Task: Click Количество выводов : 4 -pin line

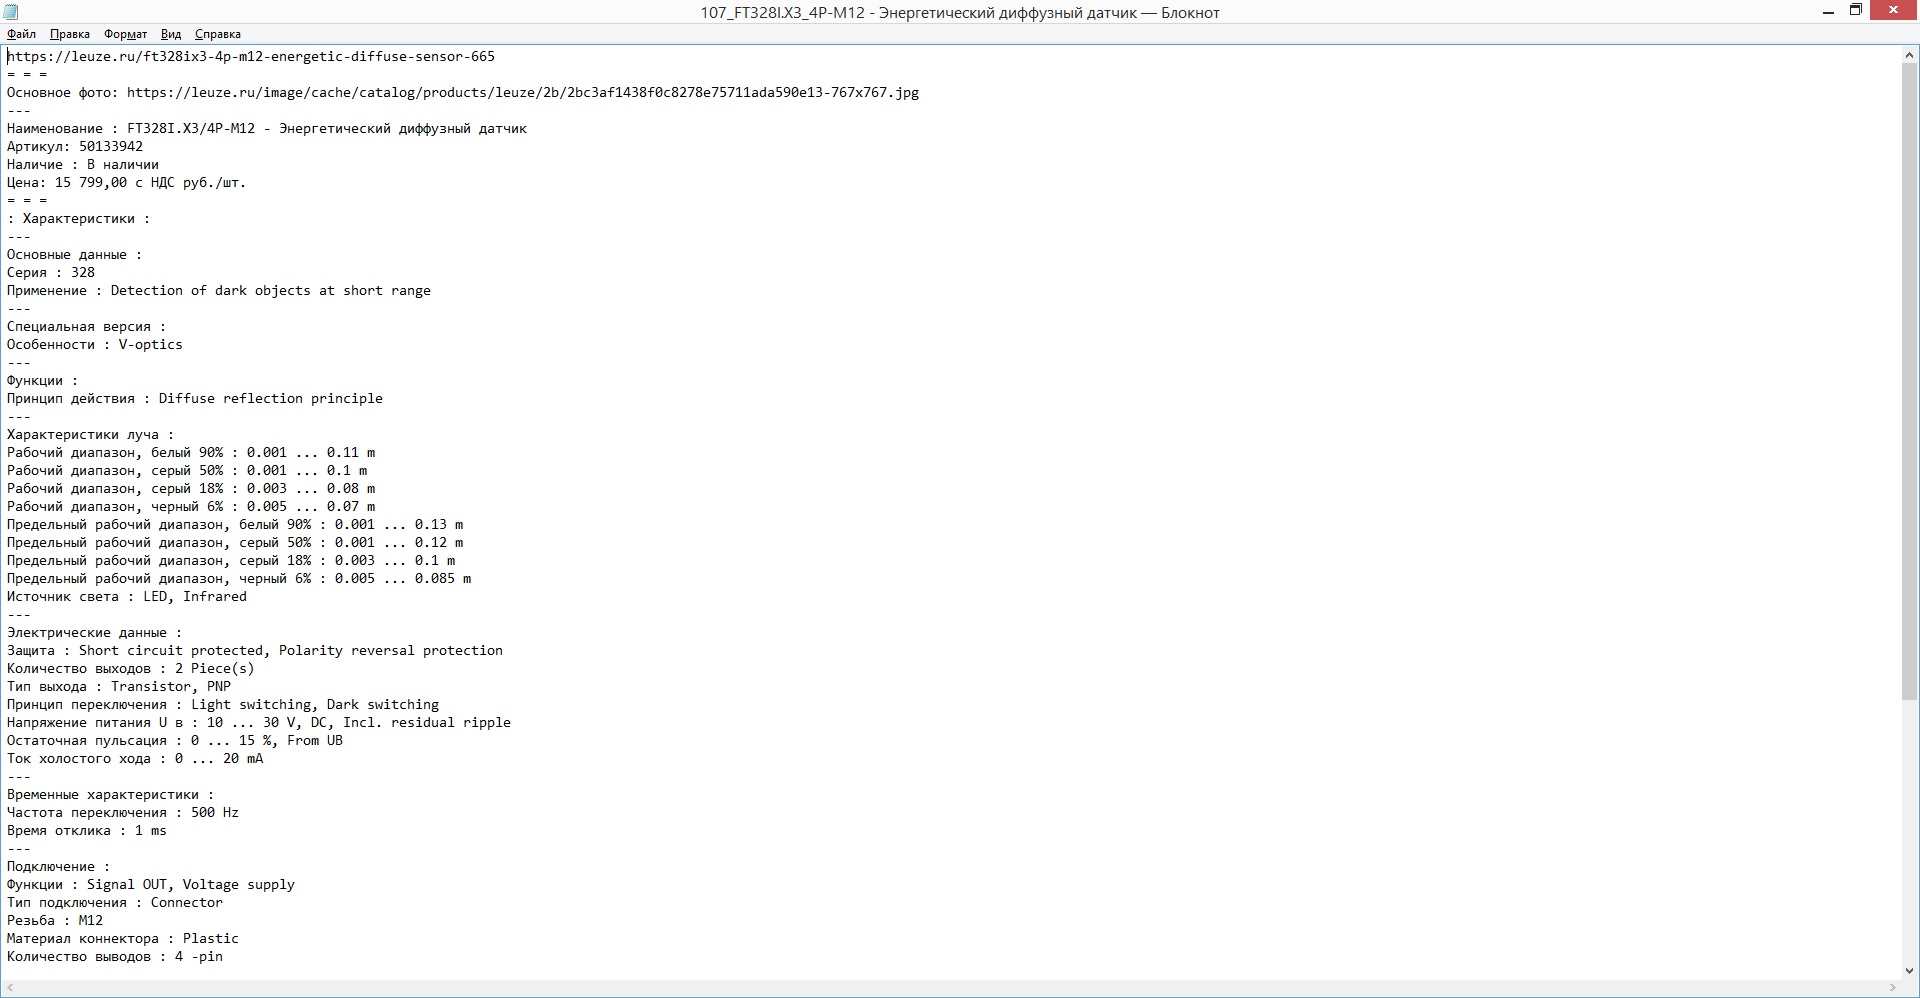Action: pos(115,956)
